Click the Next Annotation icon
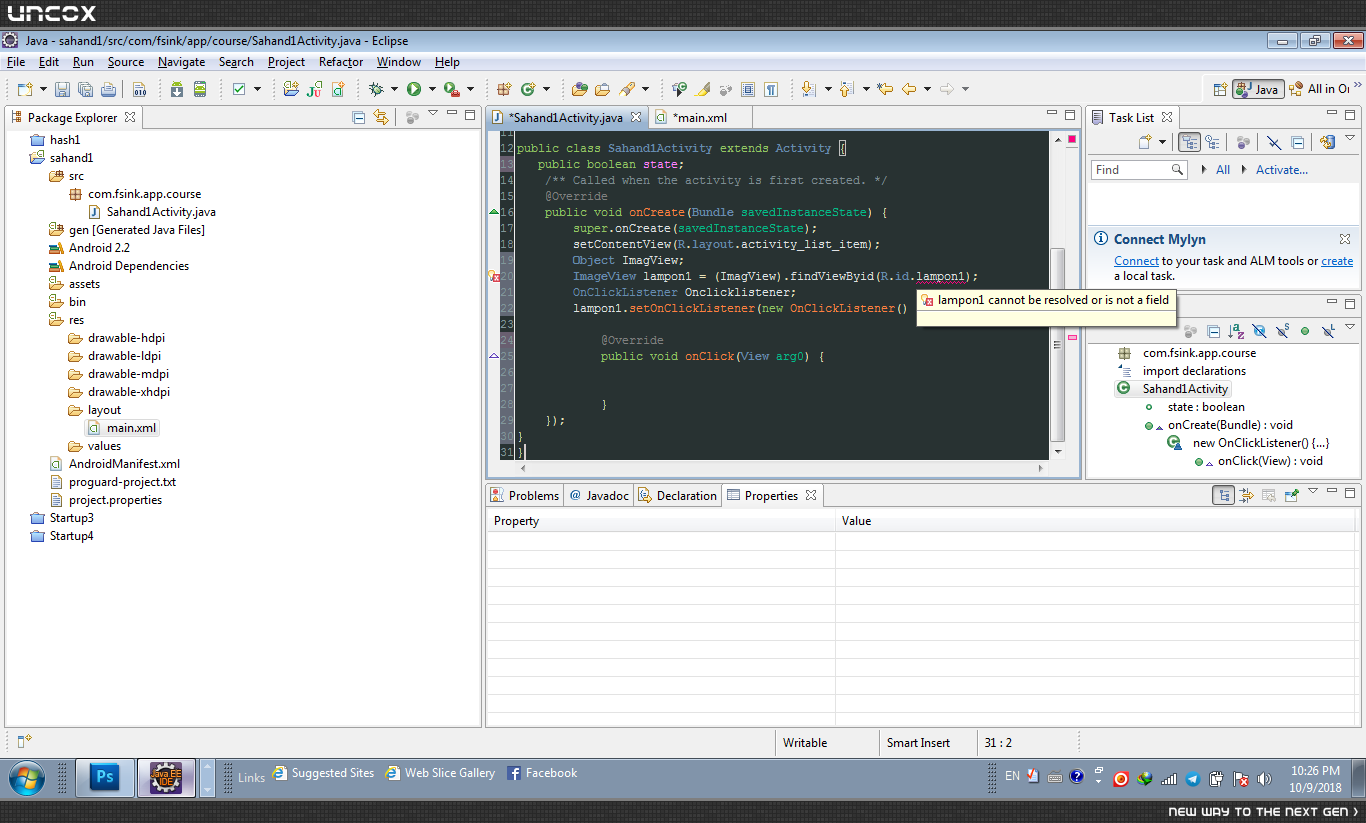Screen dimensions: 1366x823 pos(809,89)
